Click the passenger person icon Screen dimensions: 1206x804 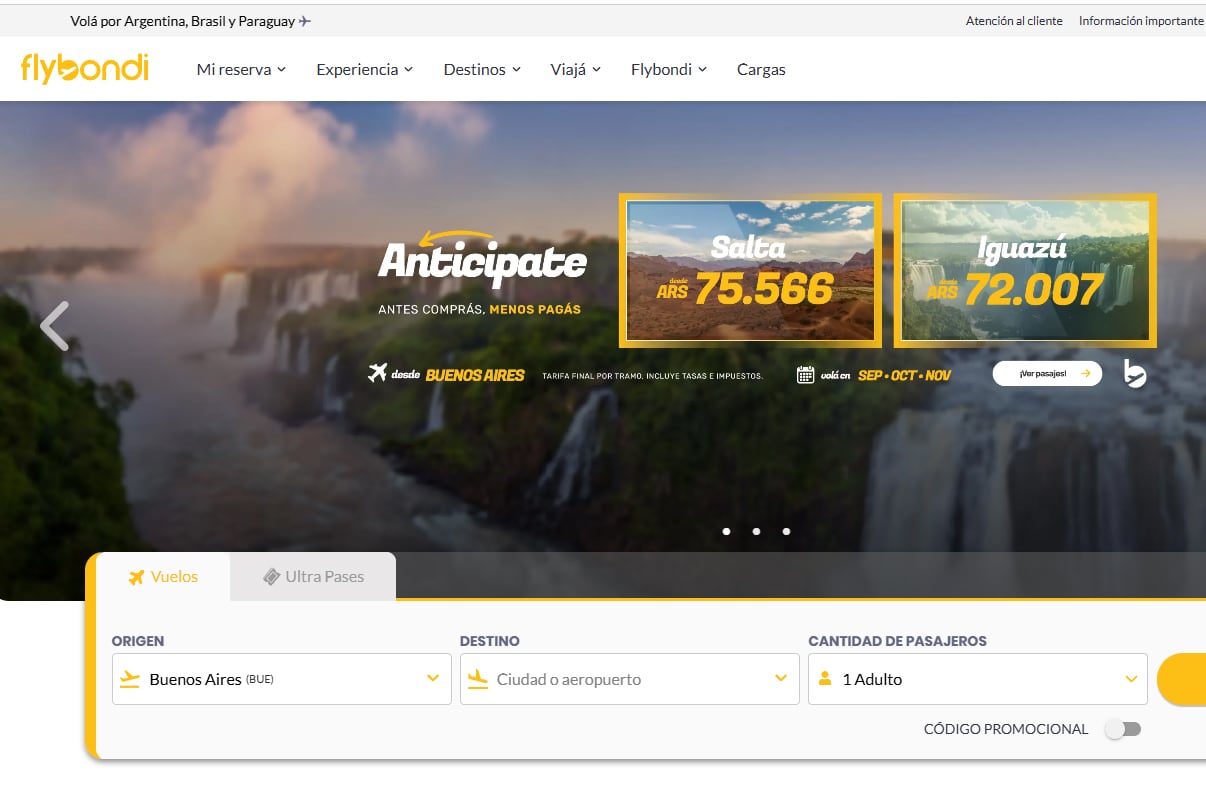click(x=825, y=679)
